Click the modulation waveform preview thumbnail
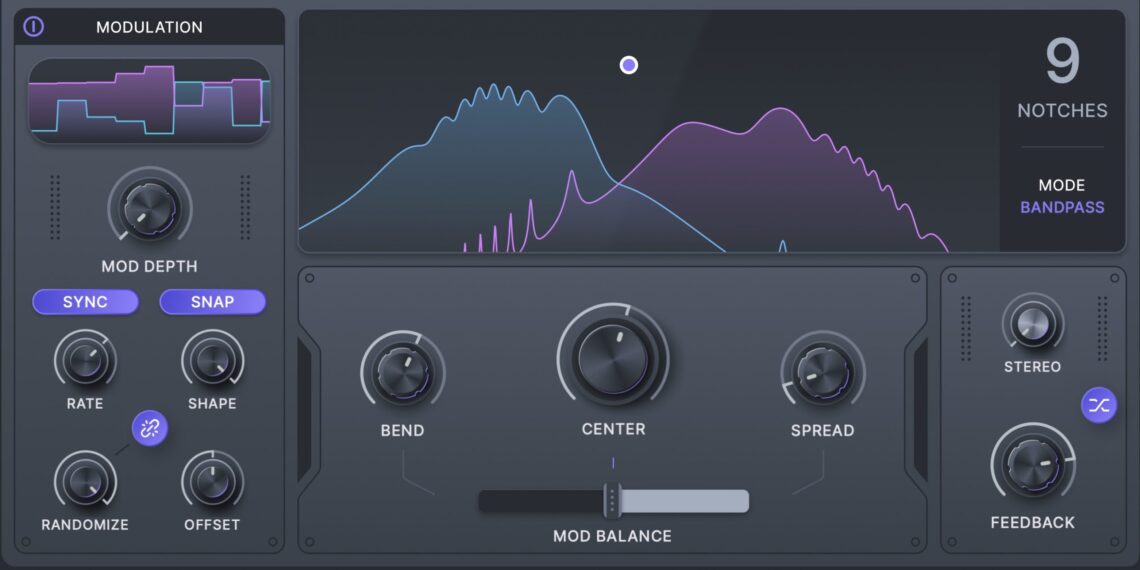 coord(150,100)
